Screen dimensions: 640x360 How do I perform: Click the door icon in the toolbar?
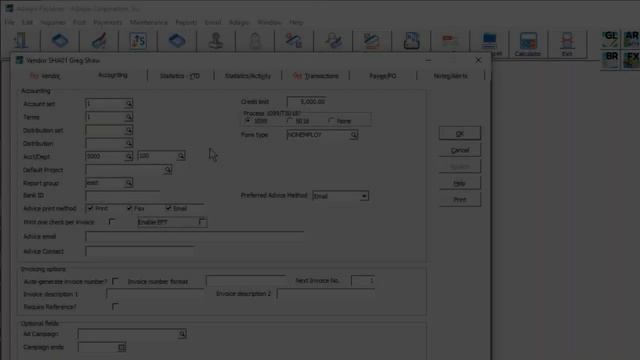coord(21,41)
